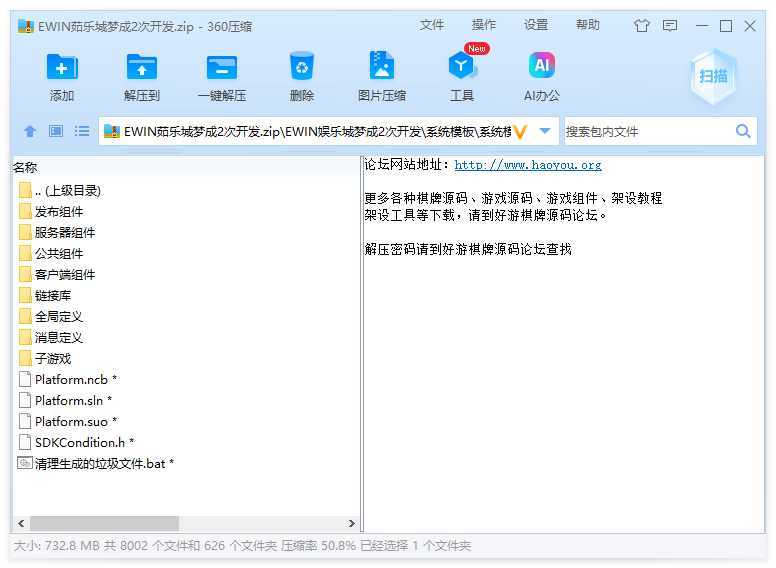This screenshot has height=568, width=776.
Task: Select the Platform.suo file
Action: coord(68,422)
